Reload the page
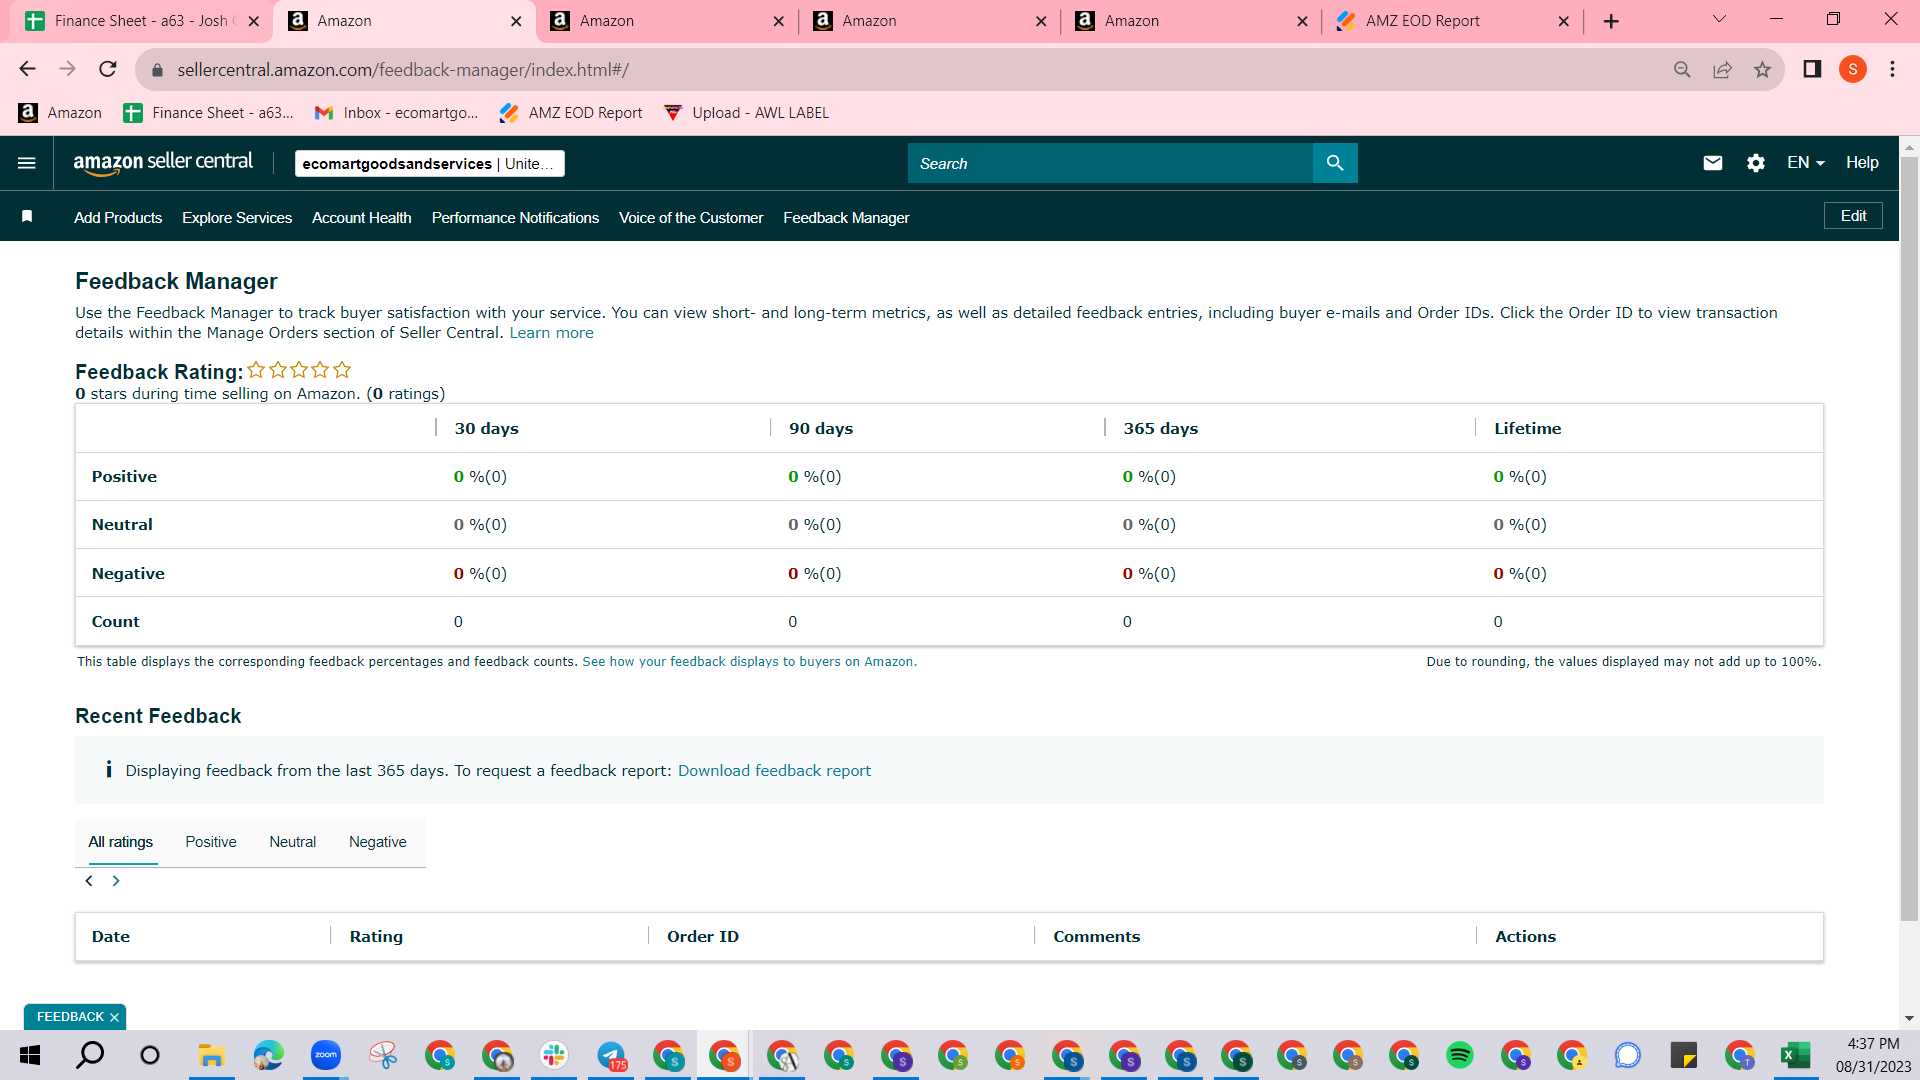The width and height of the screenshot is (1920, 1080). 108,69
